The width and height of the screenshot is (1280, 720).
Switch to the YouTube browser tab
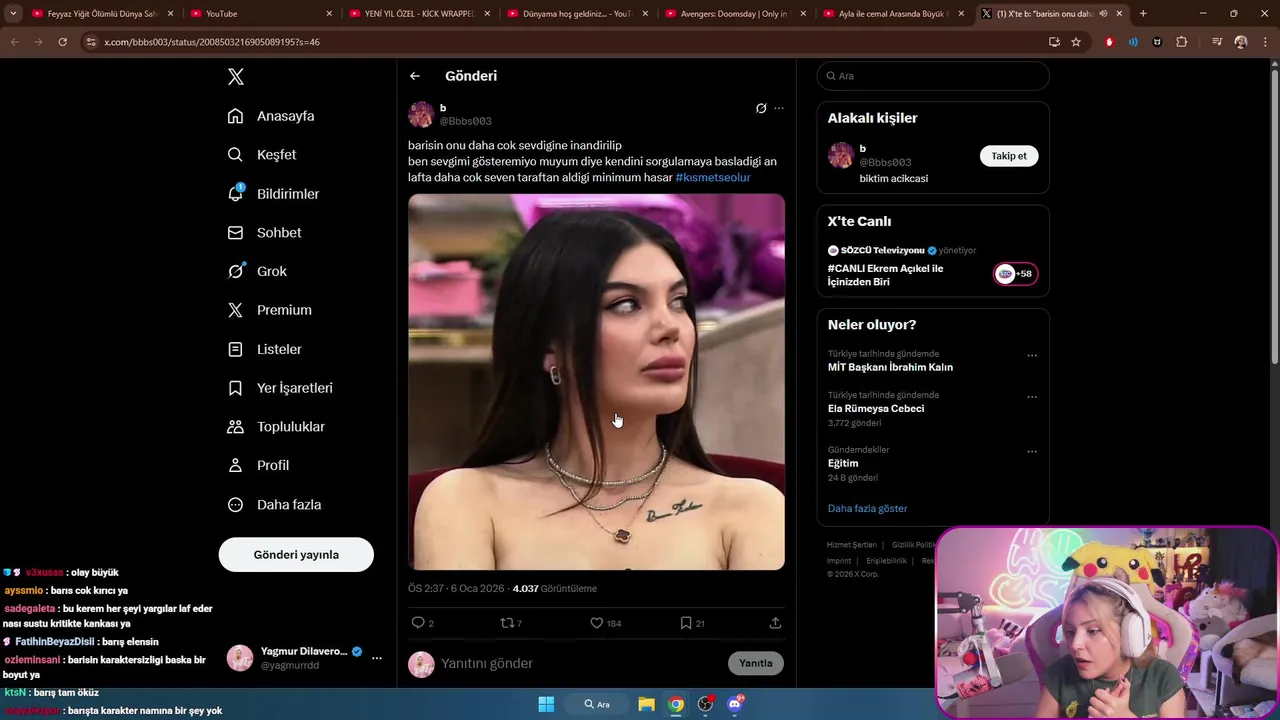(x=260, y=14)
